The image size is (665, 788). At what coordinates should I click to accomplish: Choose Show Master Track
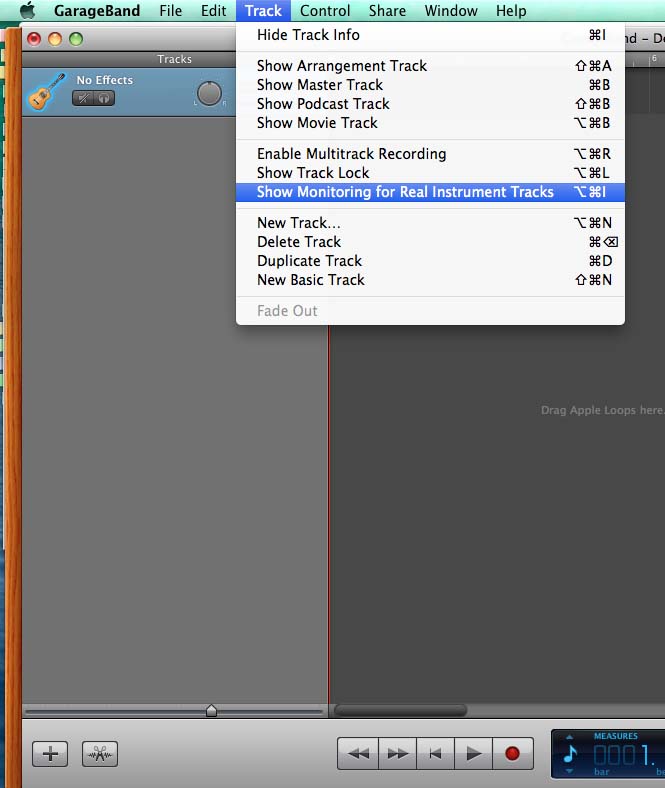point(430,85)
